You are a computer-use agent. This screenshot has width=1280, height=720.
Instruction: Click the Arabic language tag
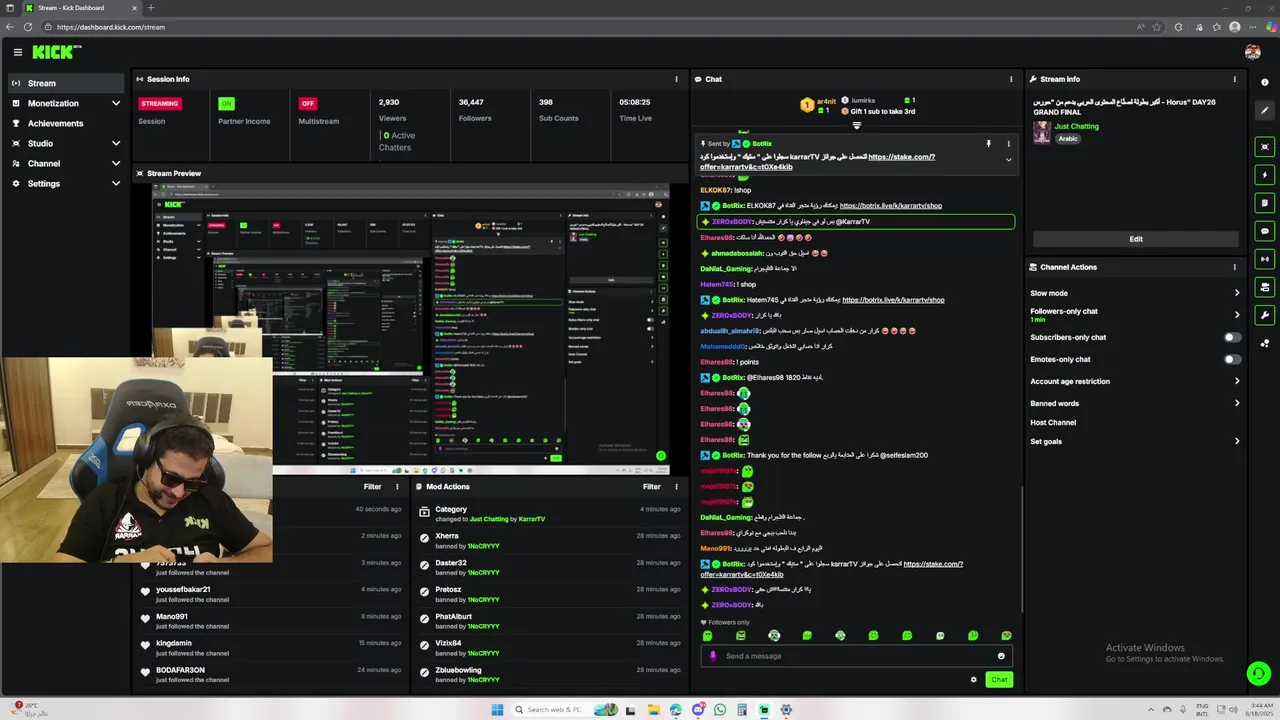coord(1068,139)
